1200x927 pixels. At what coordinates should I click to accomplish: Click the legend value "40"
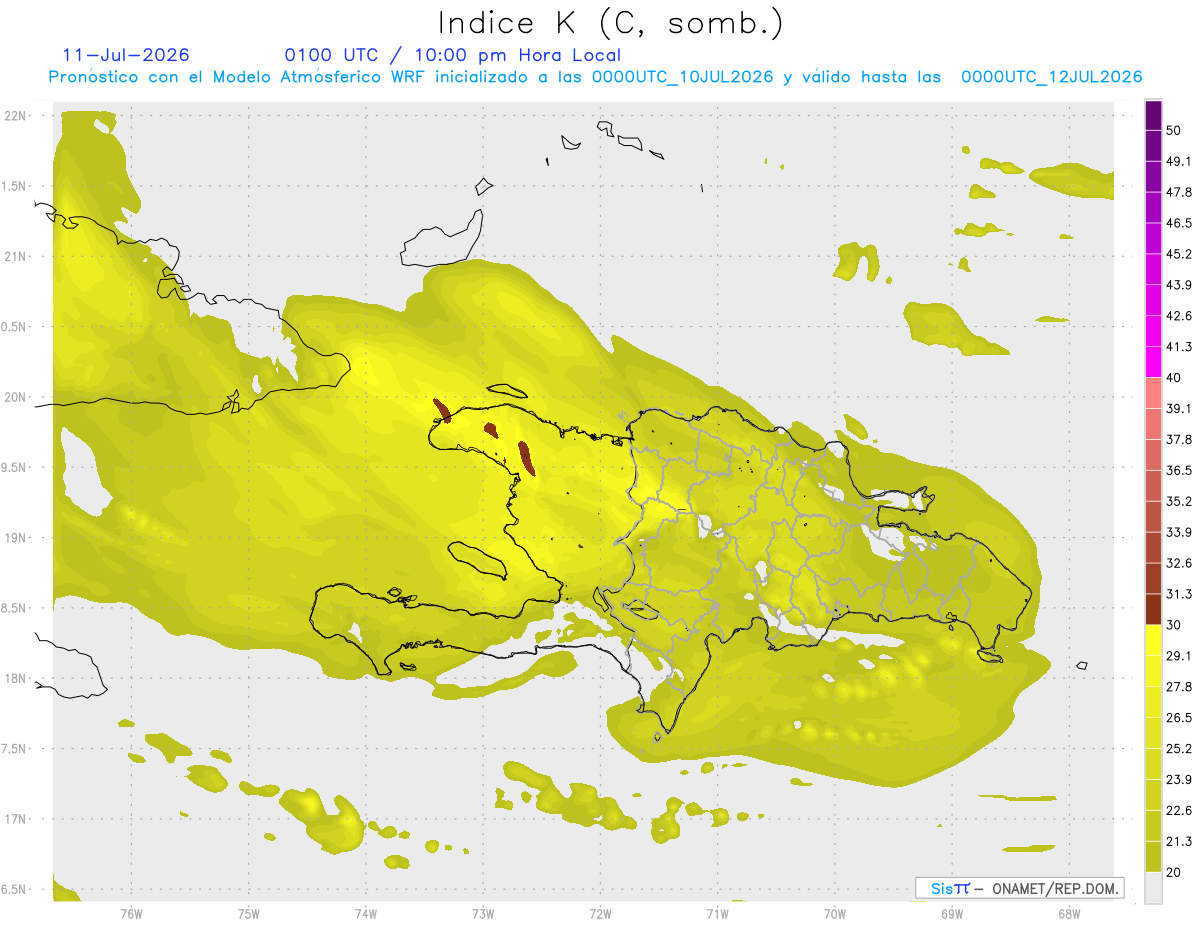(1174, 378)
